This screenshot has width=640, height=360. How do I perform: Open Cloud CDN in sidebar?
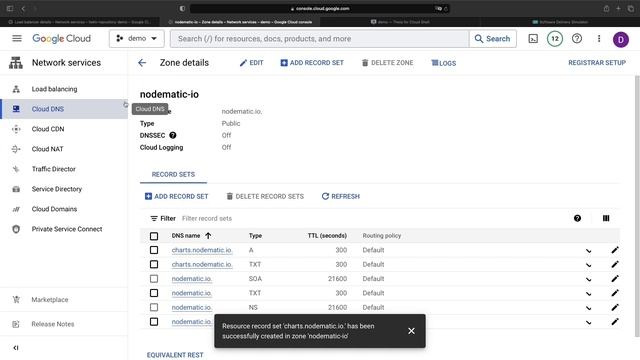(64, 129)
